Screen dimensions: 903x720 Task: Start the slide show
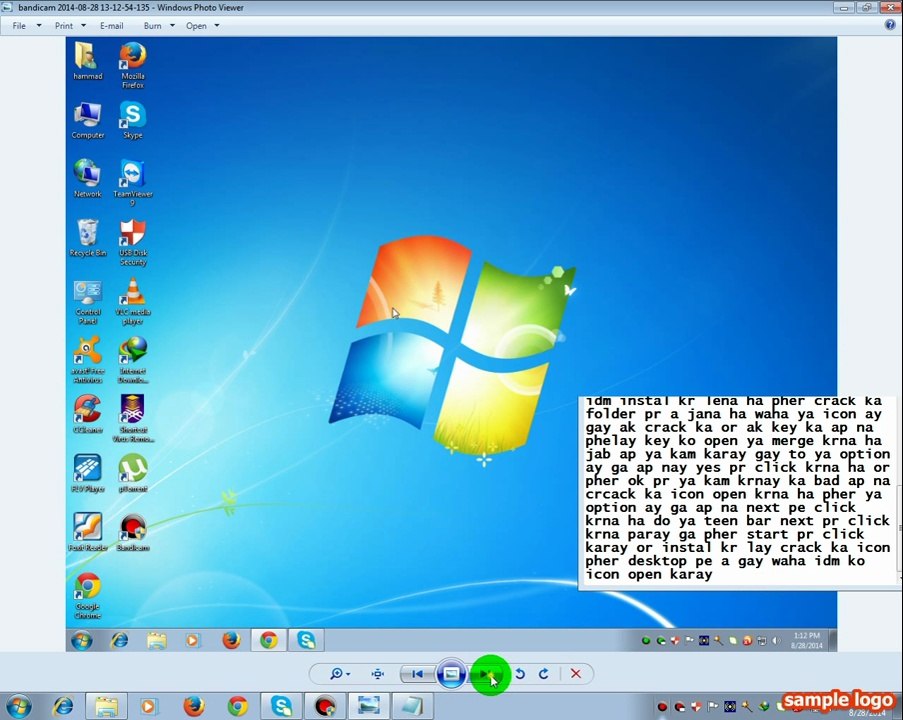tap(451, 674)
